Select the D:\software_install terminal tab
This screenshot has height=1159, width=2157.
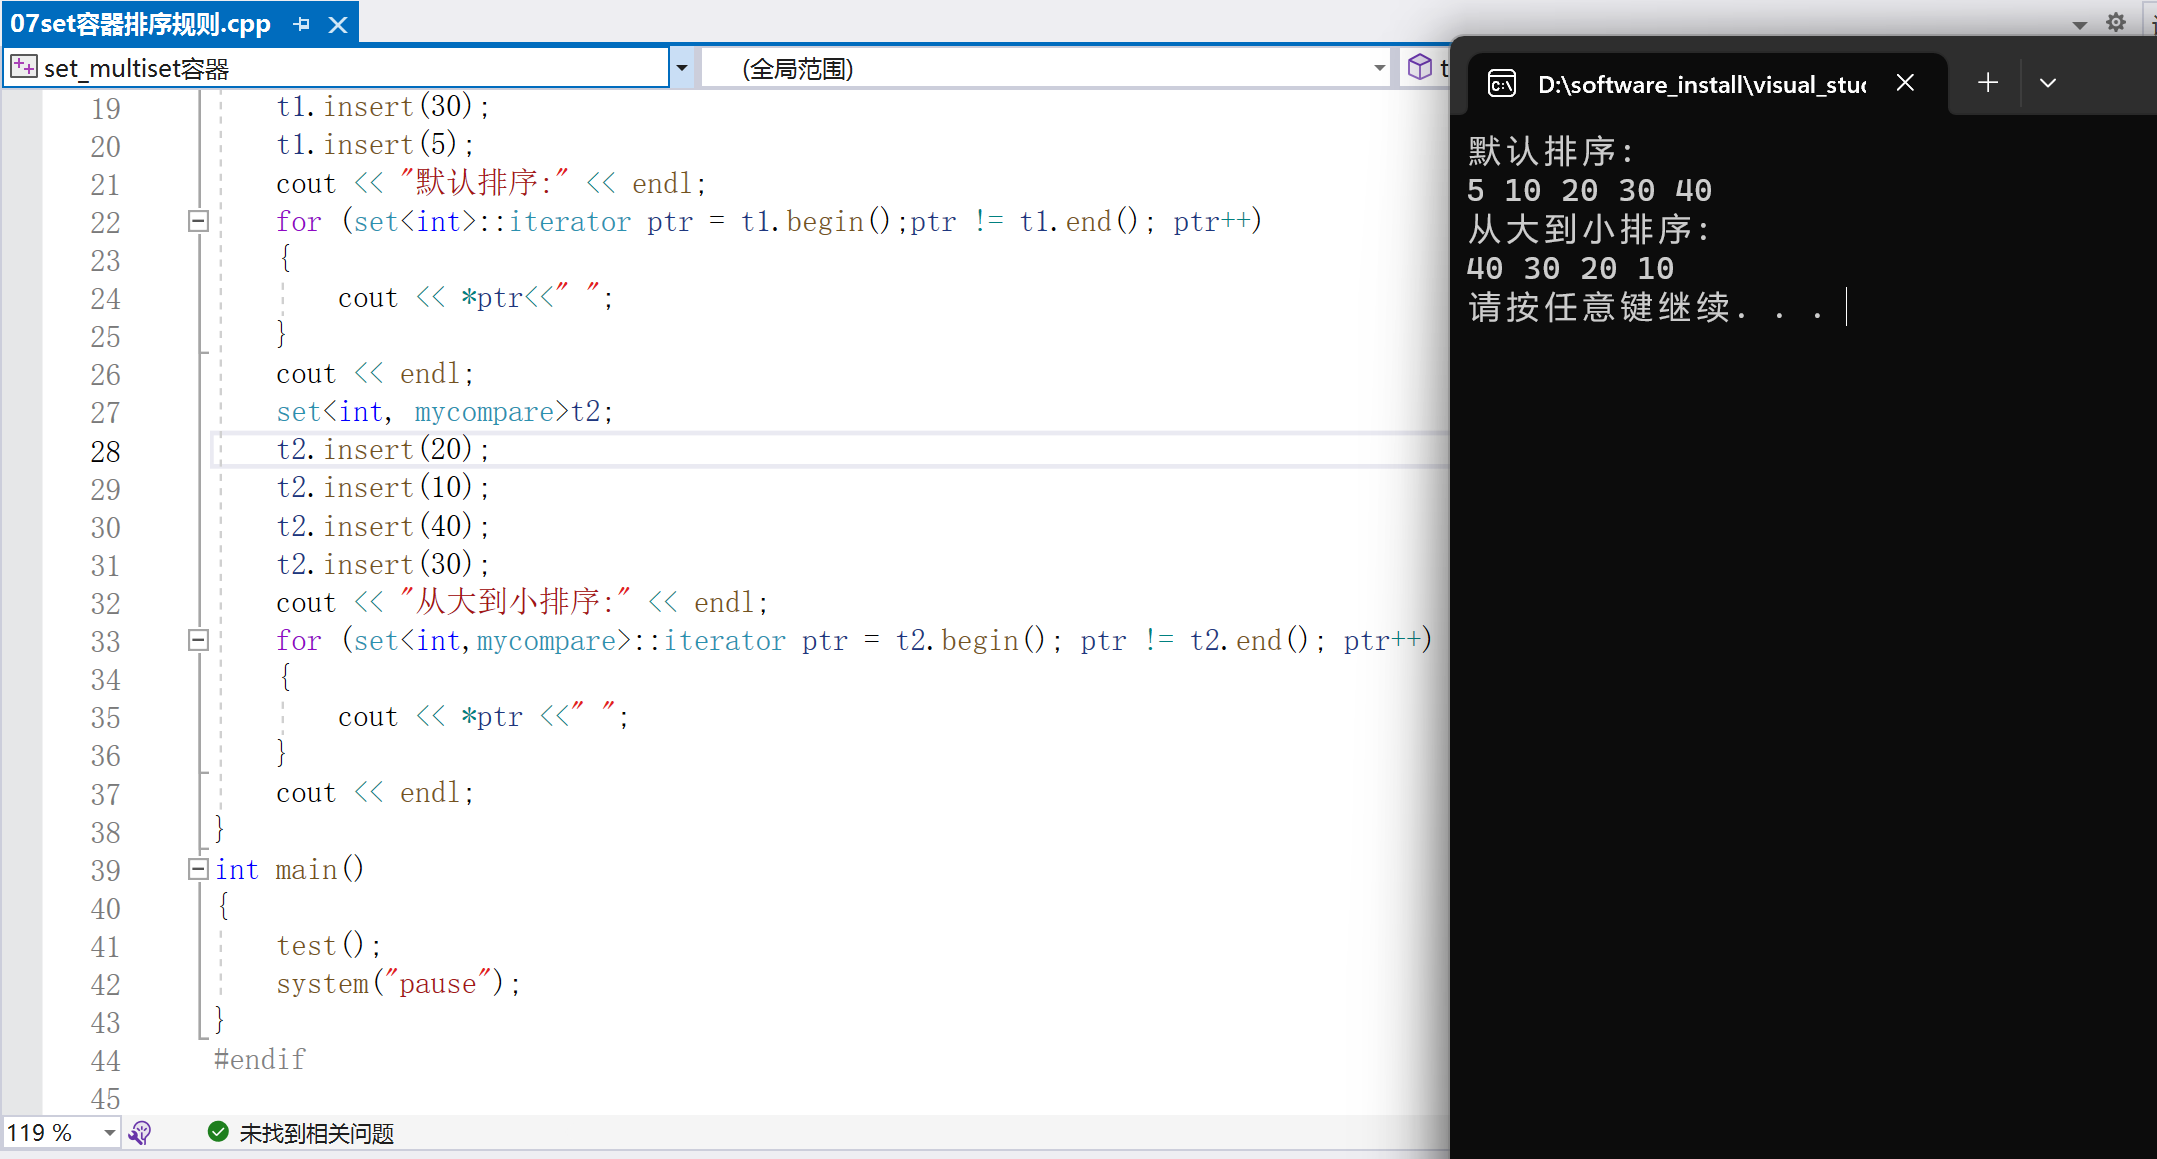(x=1700, y=83)
